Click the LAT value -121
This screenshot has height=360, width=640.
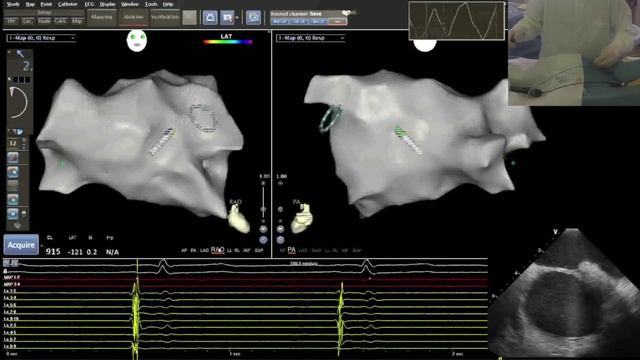point(75,252)
